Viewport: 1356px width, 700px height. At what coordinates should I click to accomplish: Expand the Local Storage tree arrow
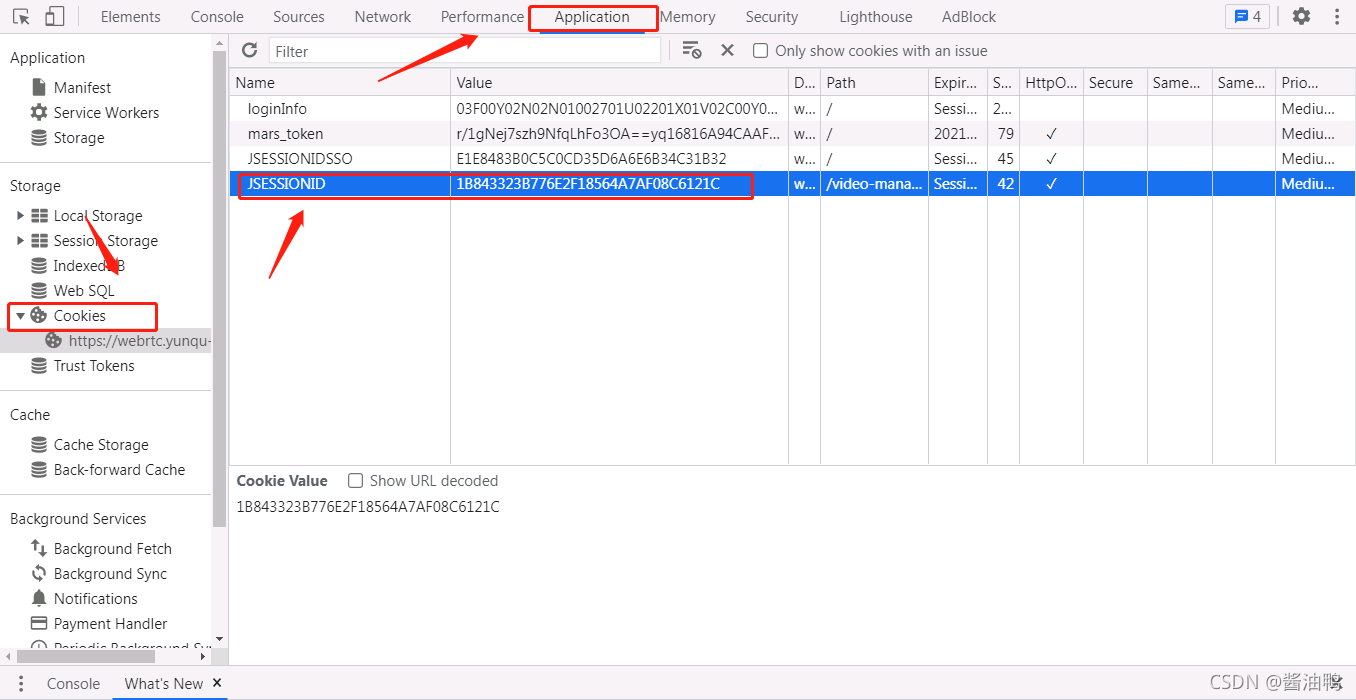pos(20,216)
